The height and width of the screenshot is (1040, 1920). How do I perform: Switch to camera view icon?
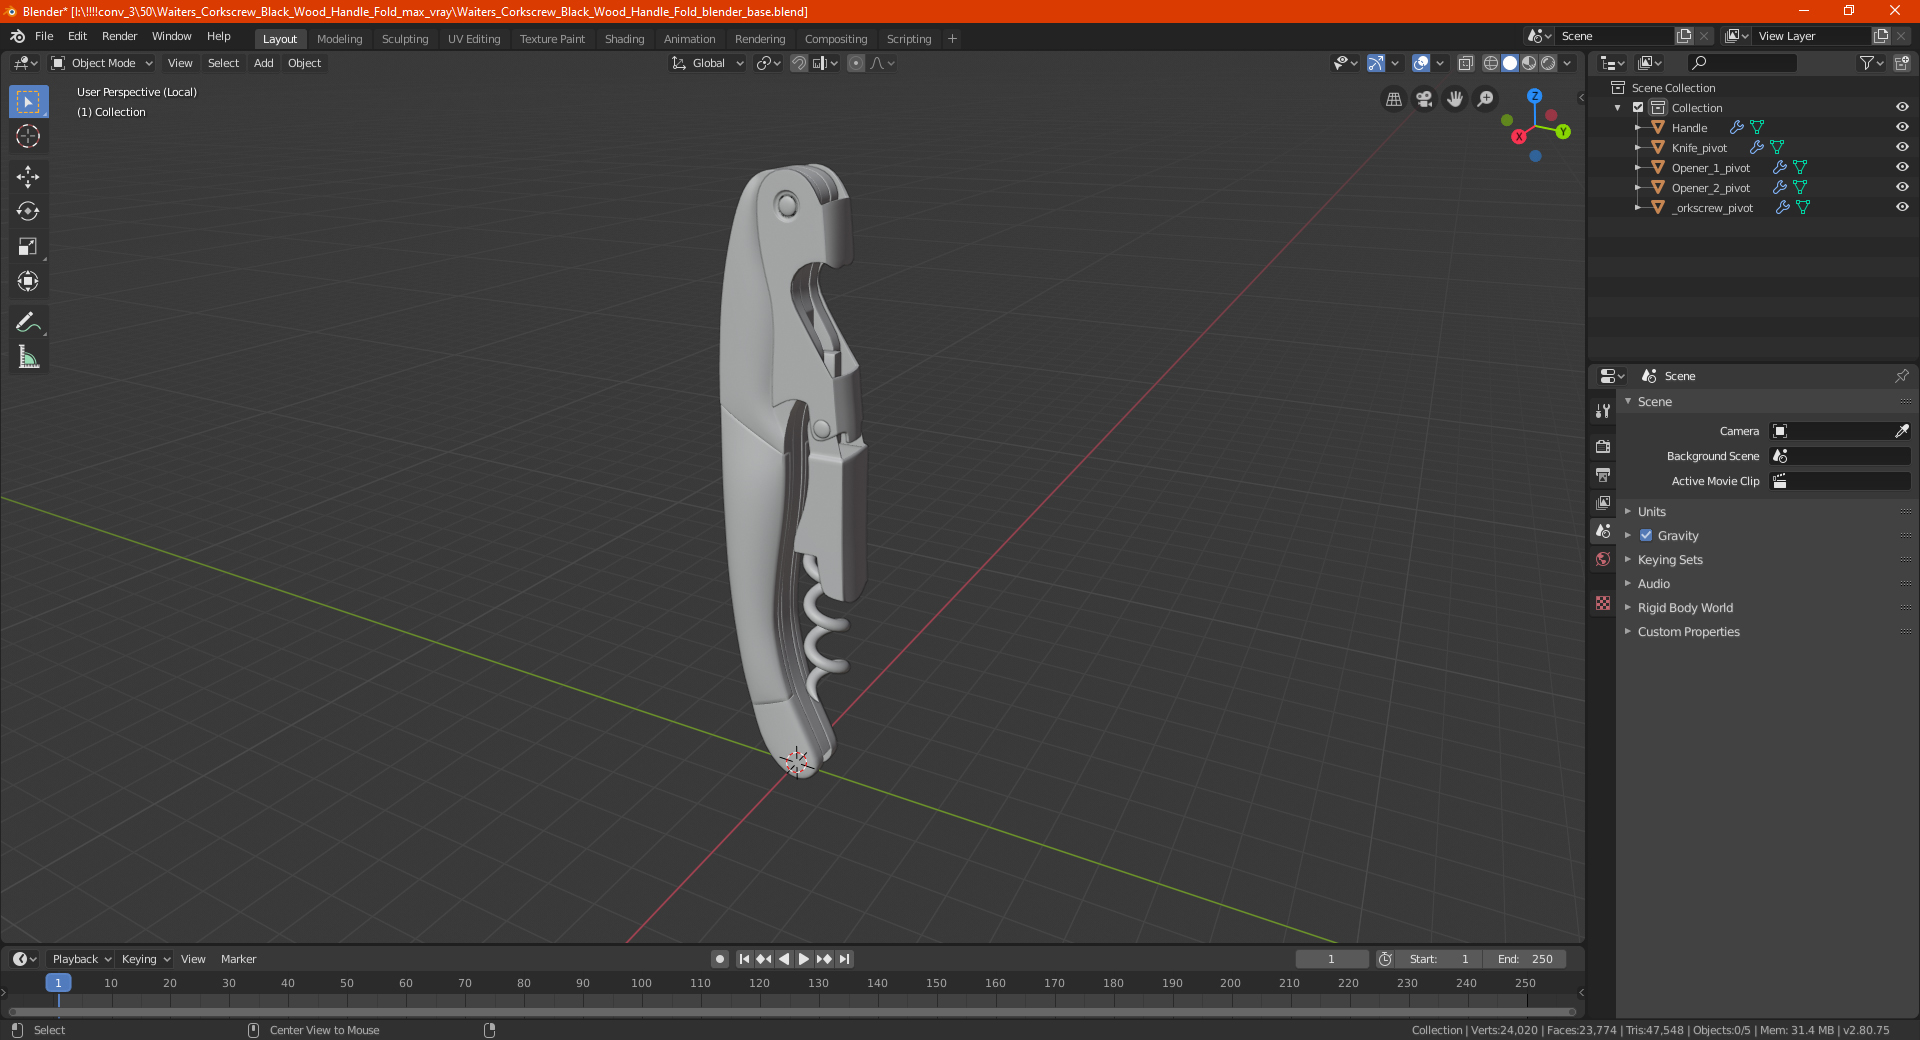(x=1424, y=99)
